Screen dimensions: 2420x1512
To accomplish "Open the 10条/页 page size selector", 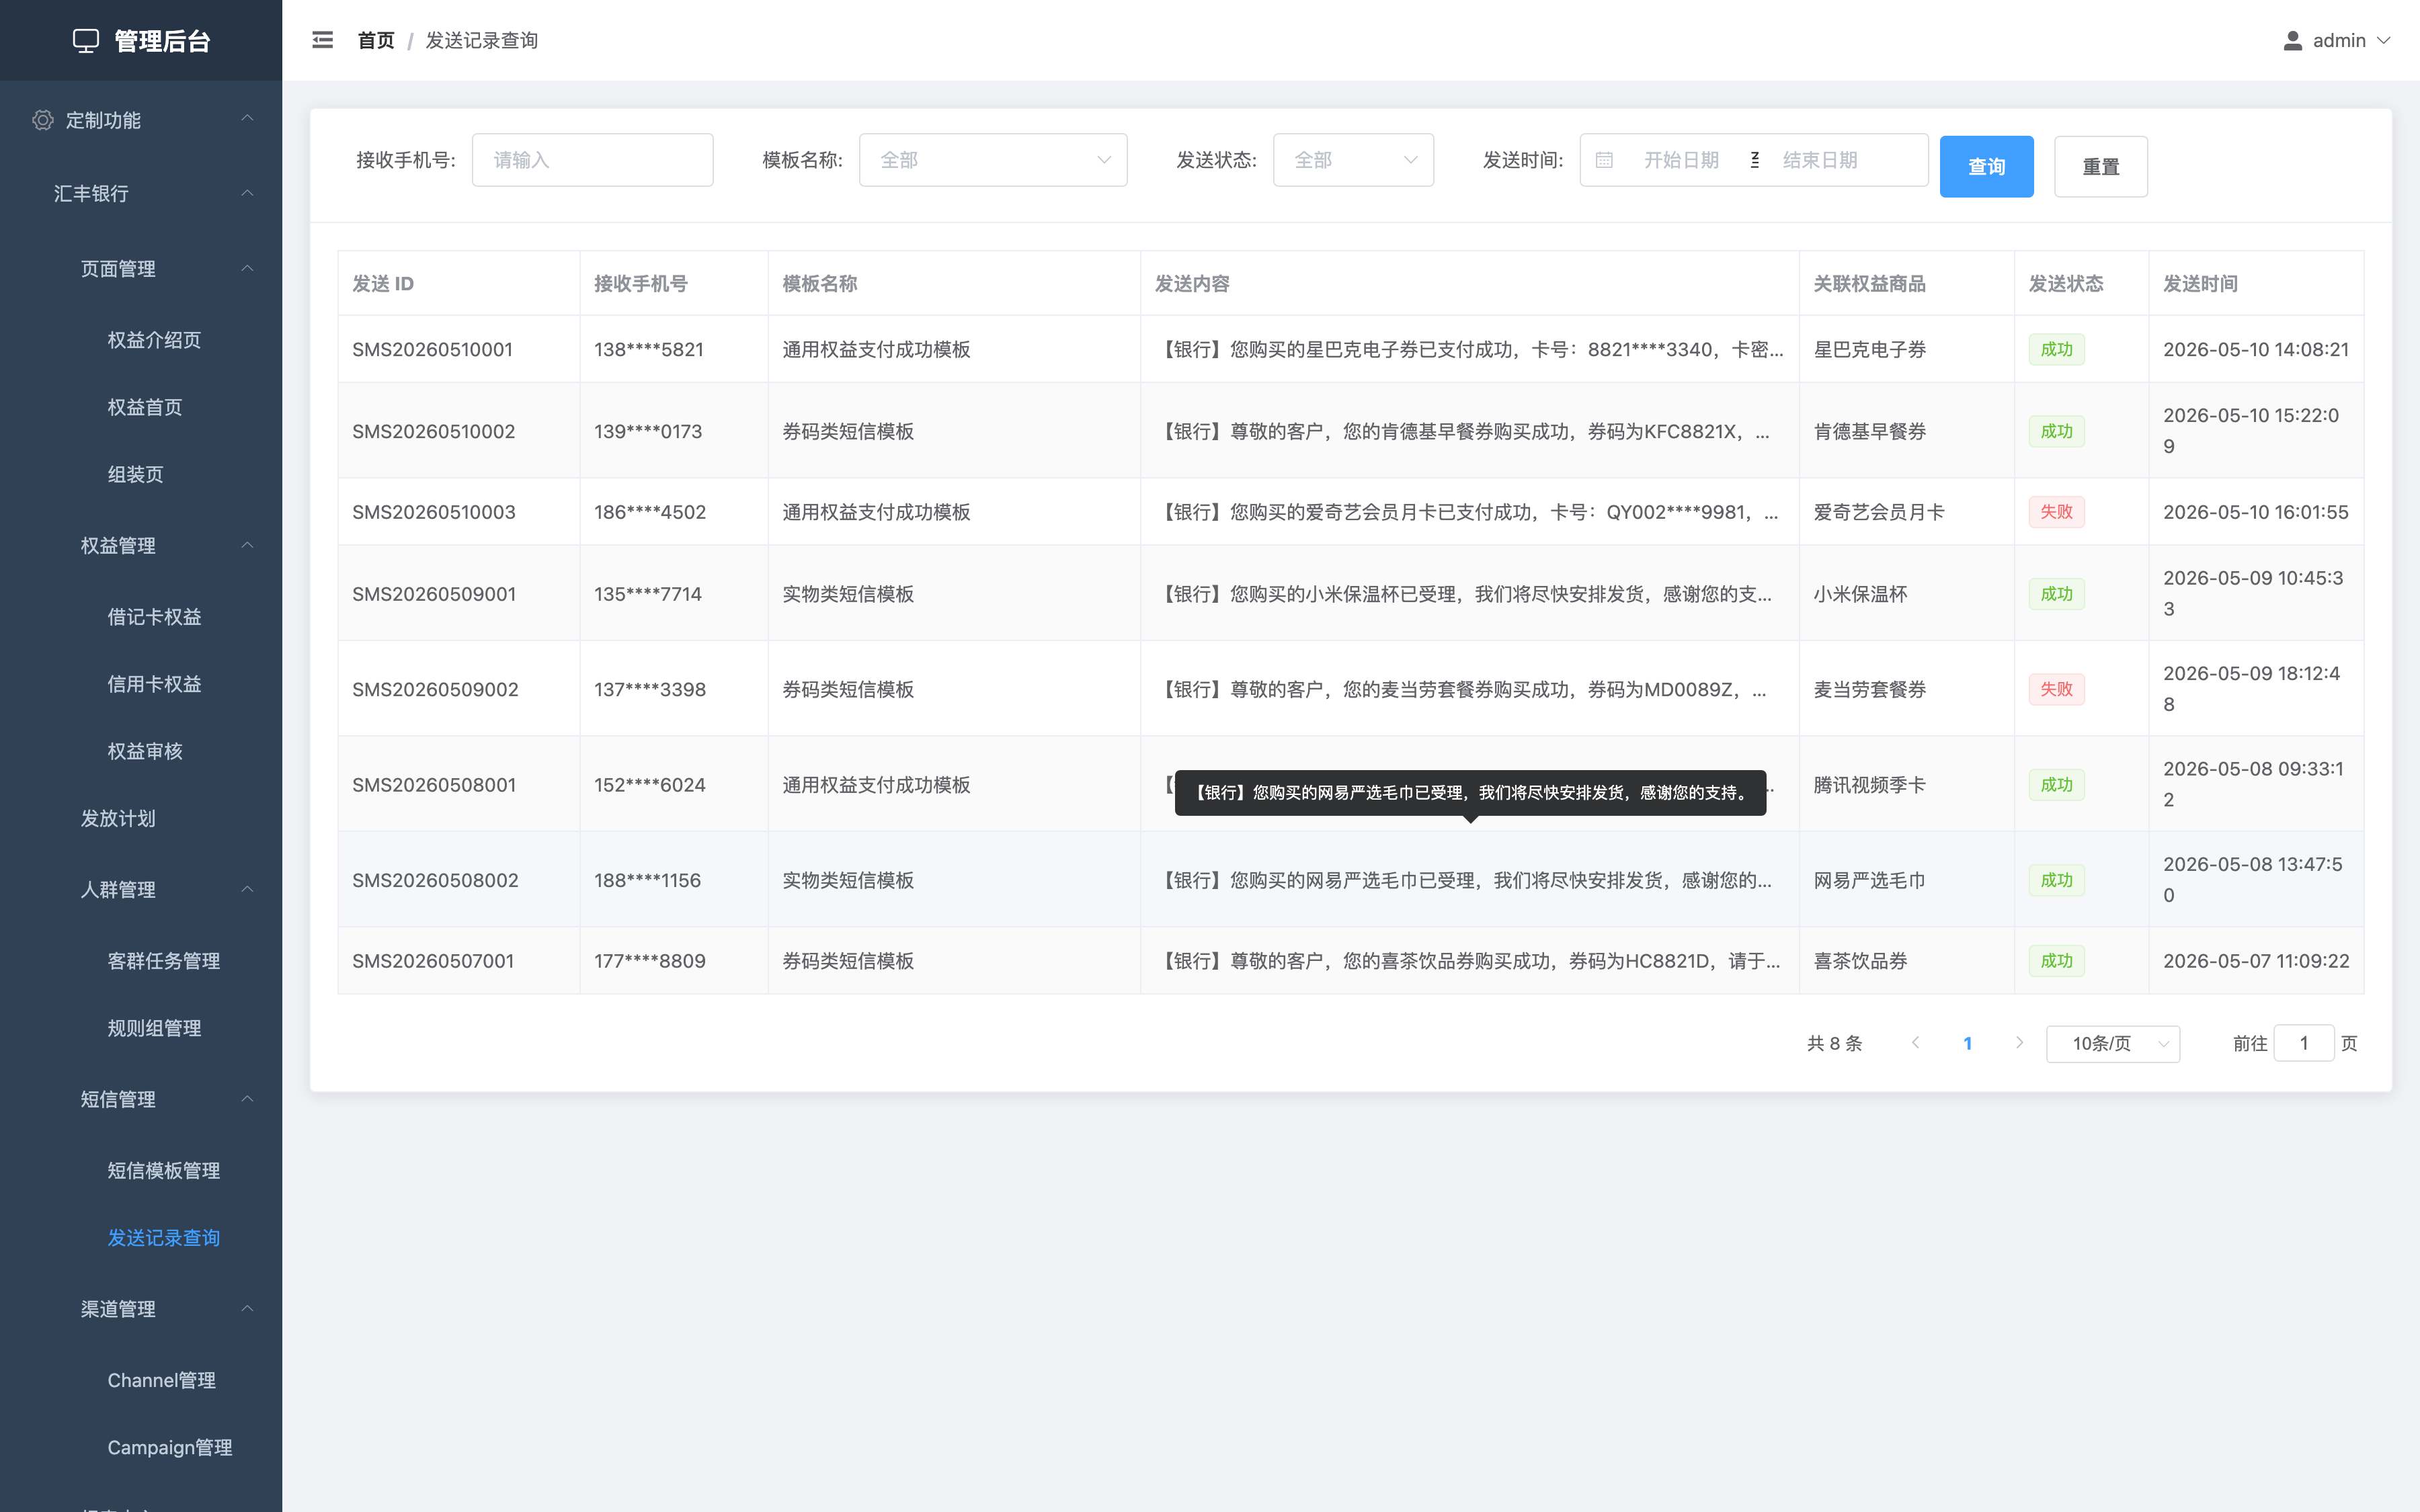I will click(x=2113, y=1043).
